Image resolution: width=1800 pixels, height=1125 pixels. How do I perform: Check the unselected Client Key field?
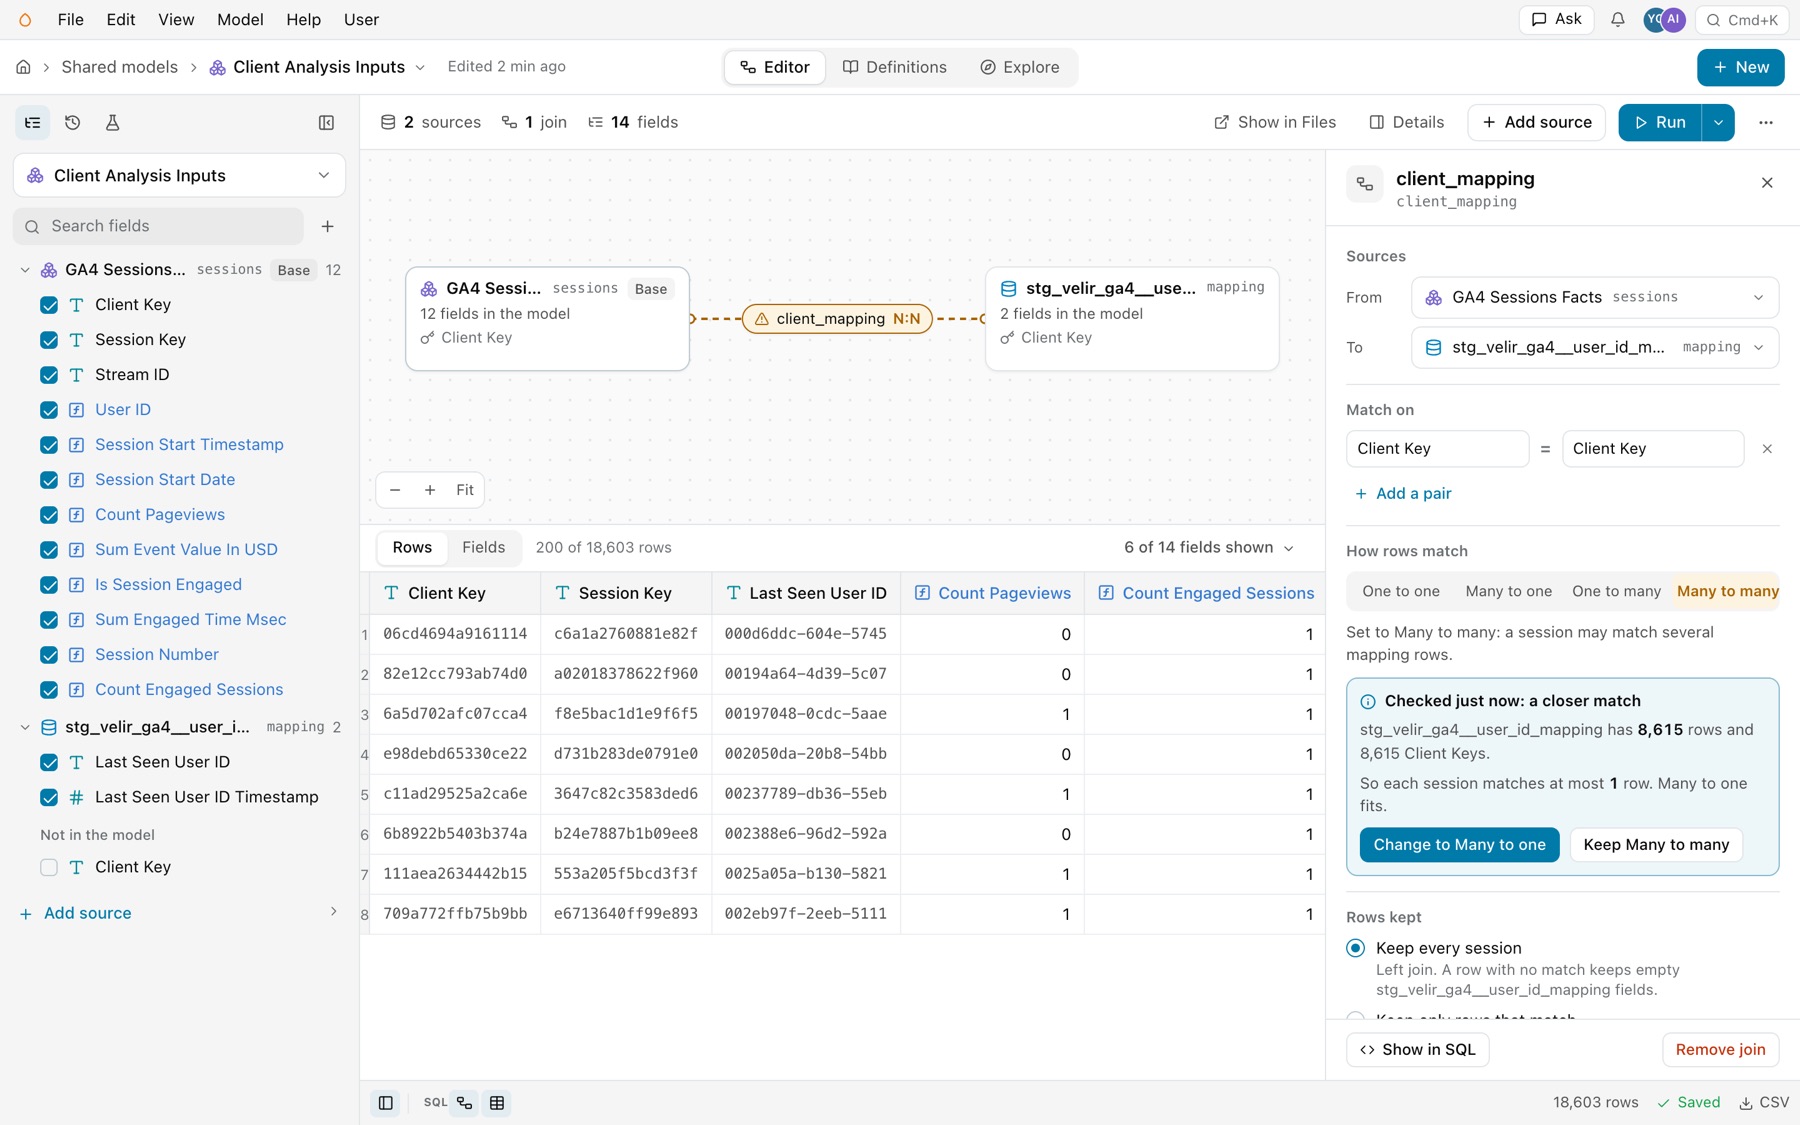(x=49, y=868)
